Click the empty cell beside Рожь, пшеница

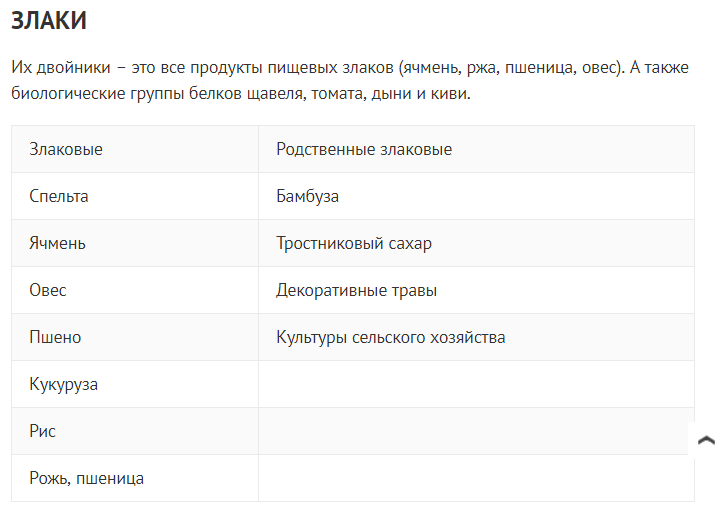(476, 479)
